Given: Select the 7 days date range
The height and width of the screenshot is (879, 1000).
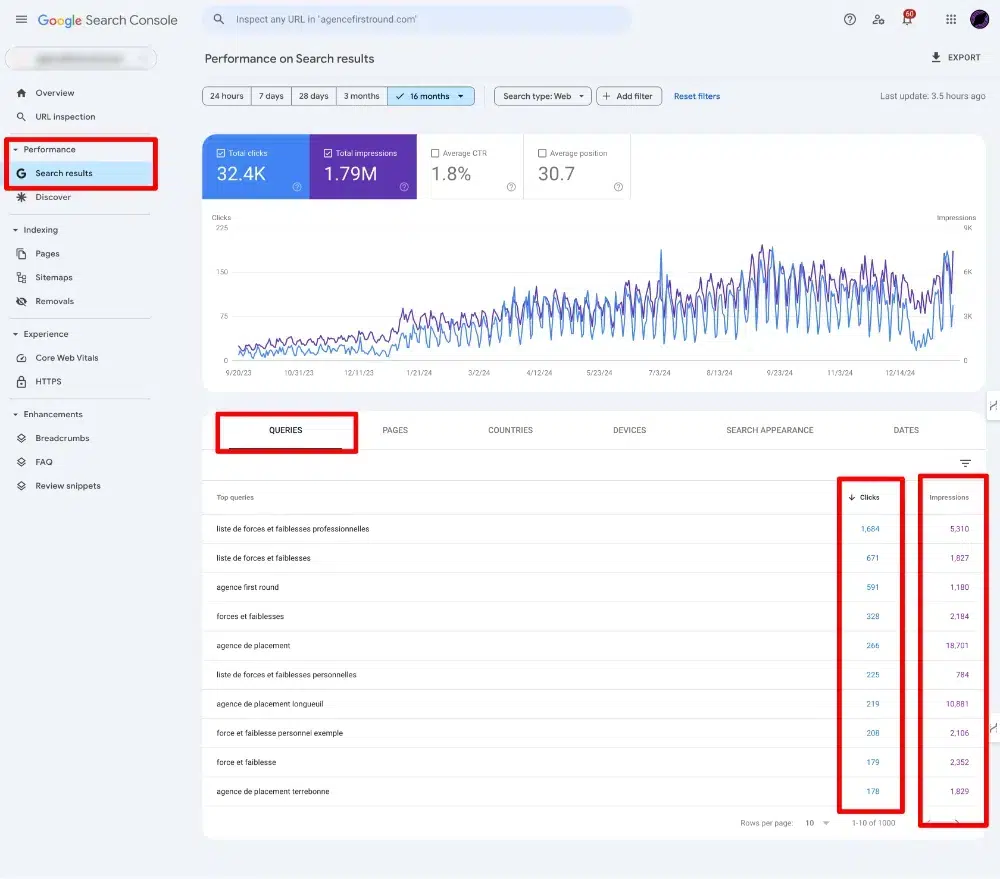Looking at the screenshot, I should (271, 96).
